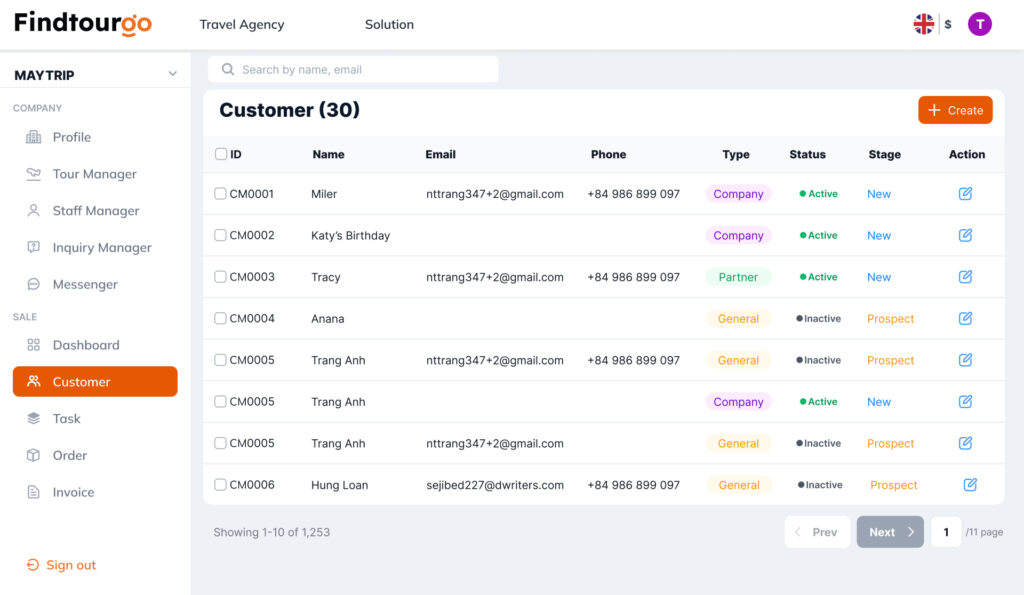Click the edit icon for Miler row

pyautogui.click(x=965, y=194)
